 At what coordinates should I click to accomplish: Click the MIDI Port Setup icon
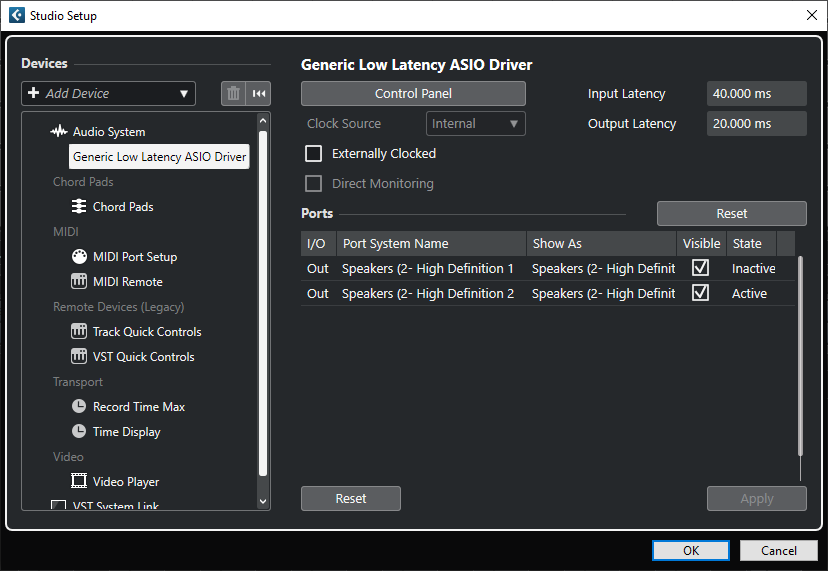[79, 256]
